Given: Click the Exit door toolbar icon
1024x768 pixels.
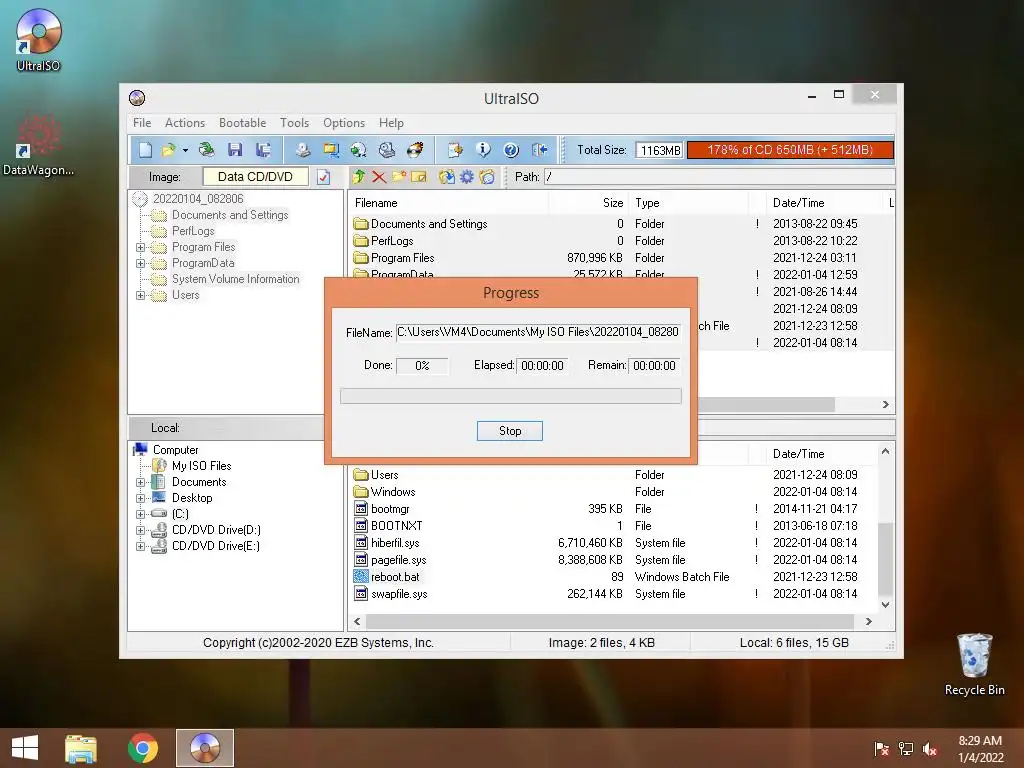Looking at the screenshot, I should [539, 150].
